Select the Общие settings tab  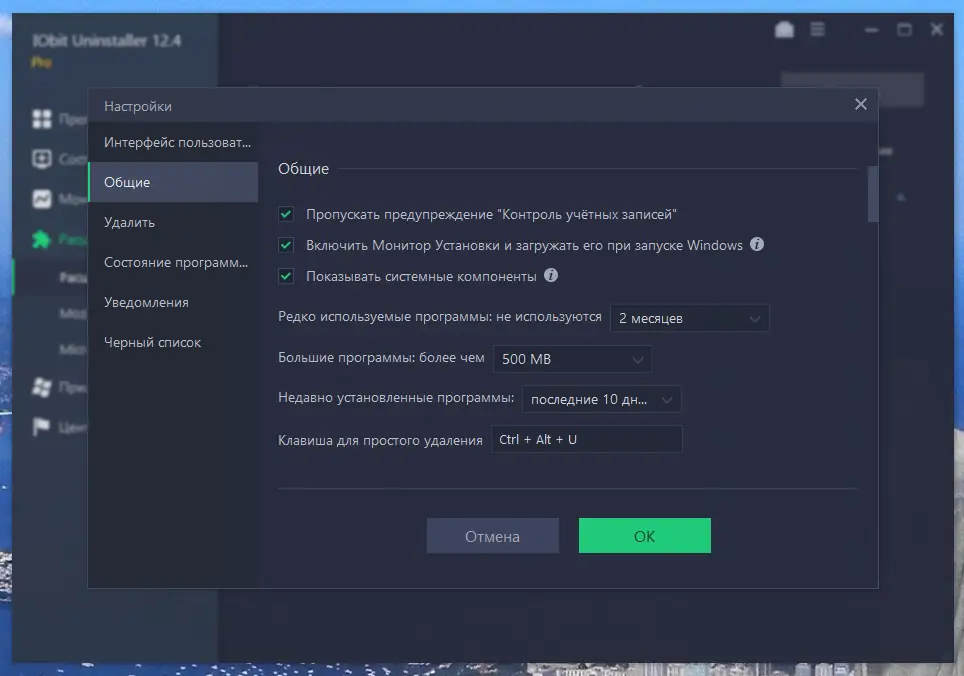click(x=173, y=183)
